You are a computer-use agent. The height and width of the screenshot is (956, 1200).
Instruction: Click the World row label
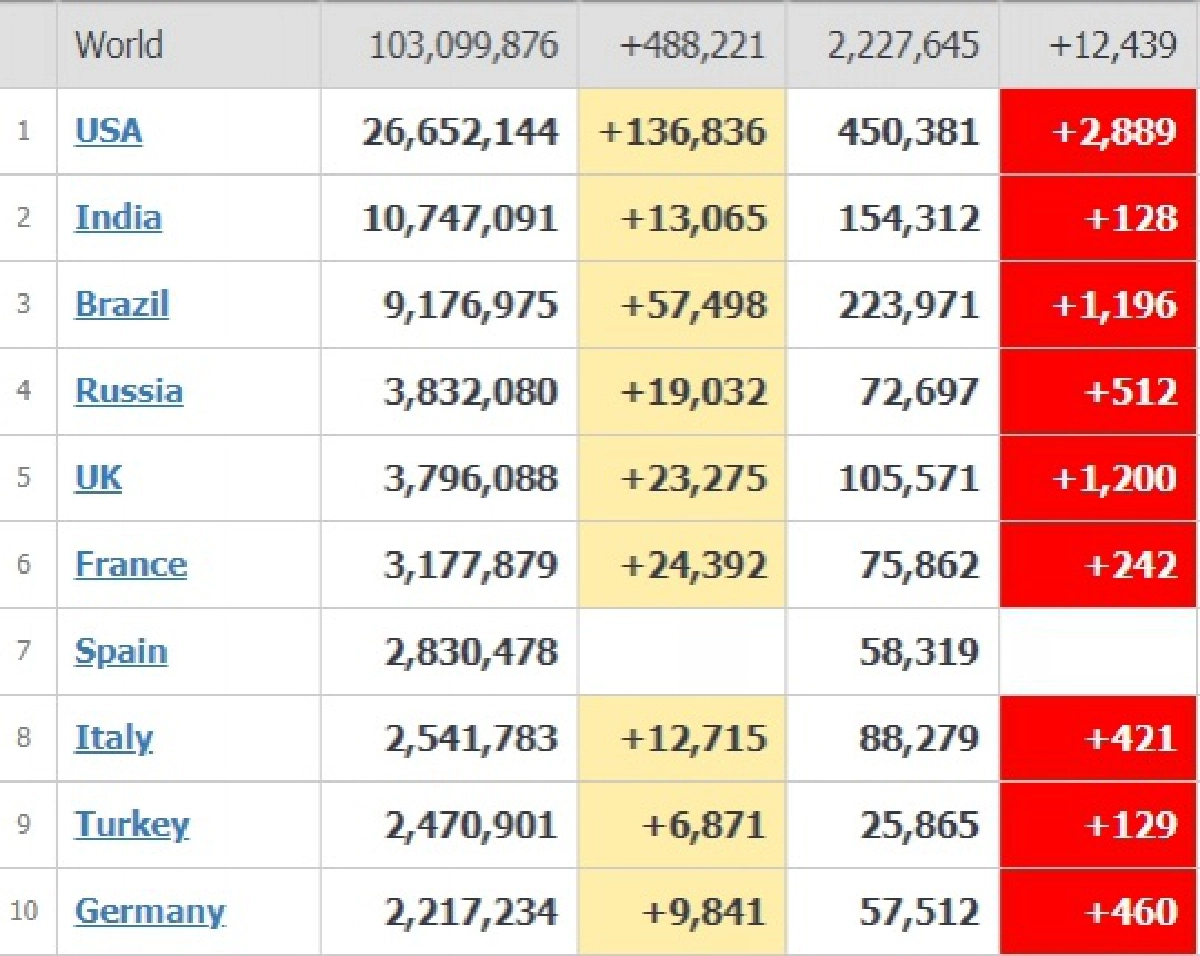pos(119,45)
